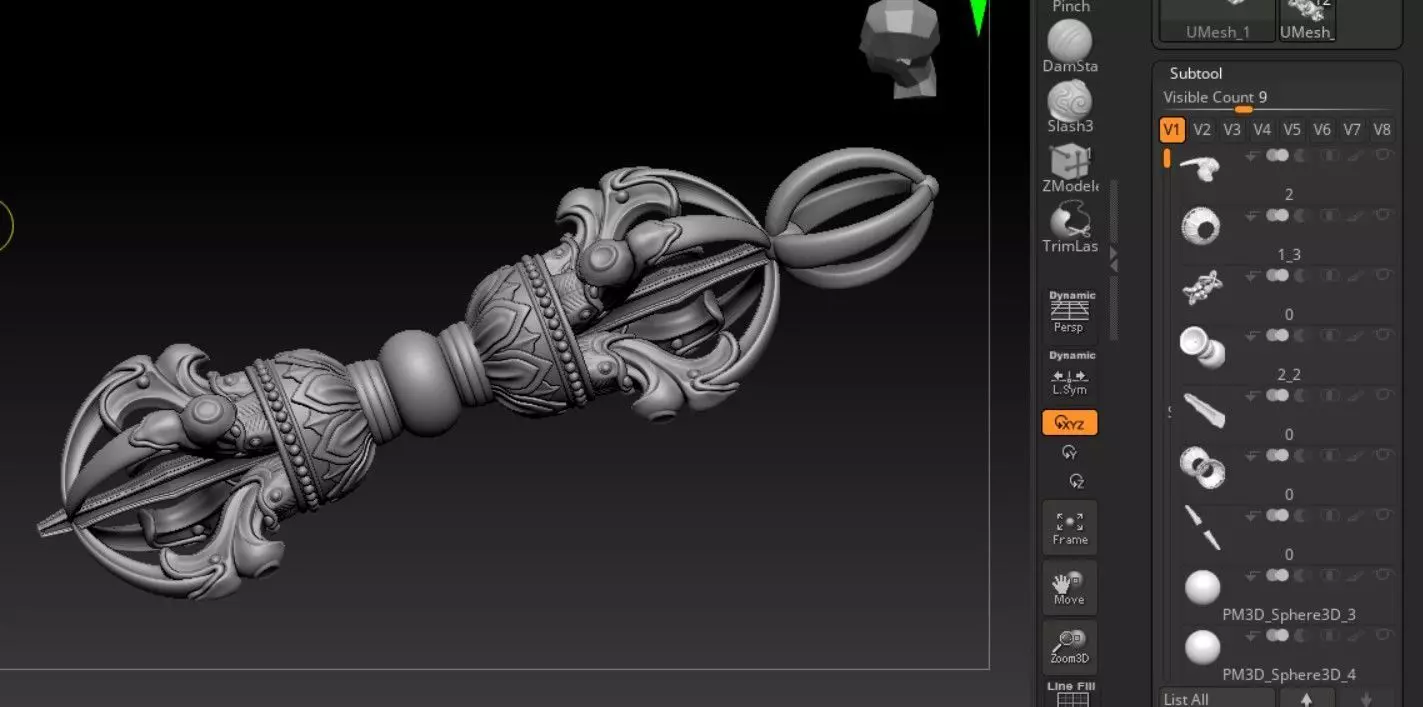Switch to visibility set V3
1423x707 pixels.
tap(1232, 130)
